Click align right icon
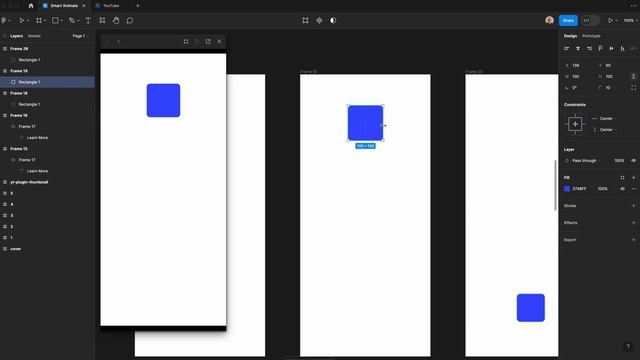The height and width of the screenshot is (360, 640). 589,49
